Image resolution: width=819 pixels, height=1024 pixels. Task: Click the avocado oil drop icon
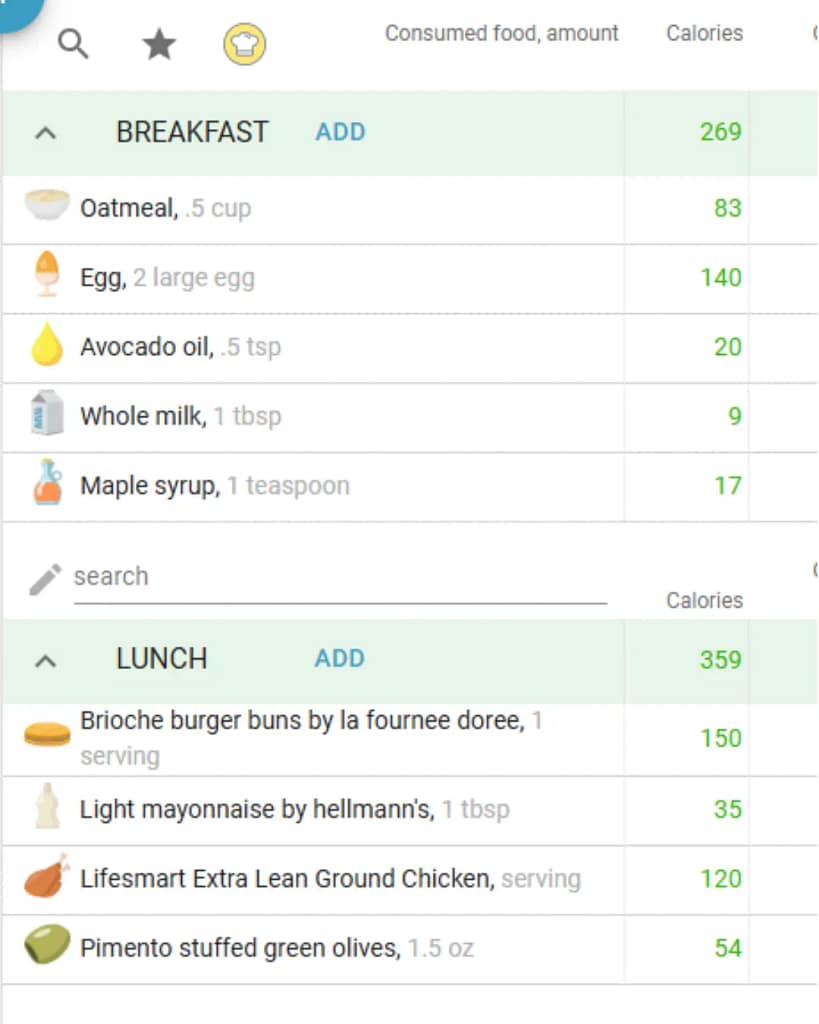[x=47, y=345]
